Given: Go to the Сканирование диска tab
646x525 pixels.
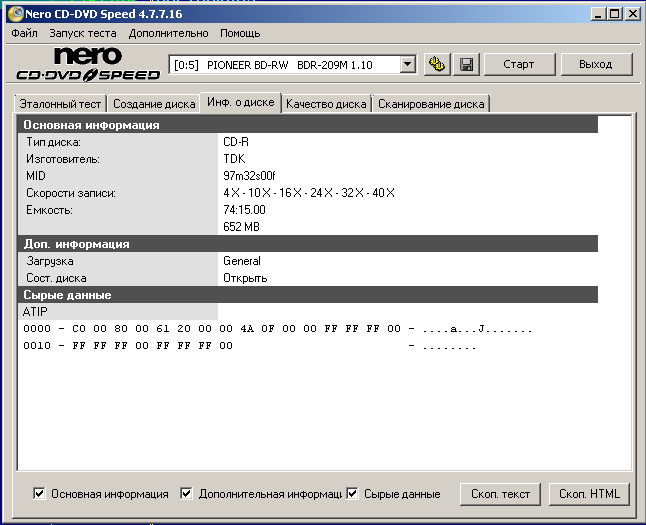Looking at the screenshot, I should click(431, 104).
